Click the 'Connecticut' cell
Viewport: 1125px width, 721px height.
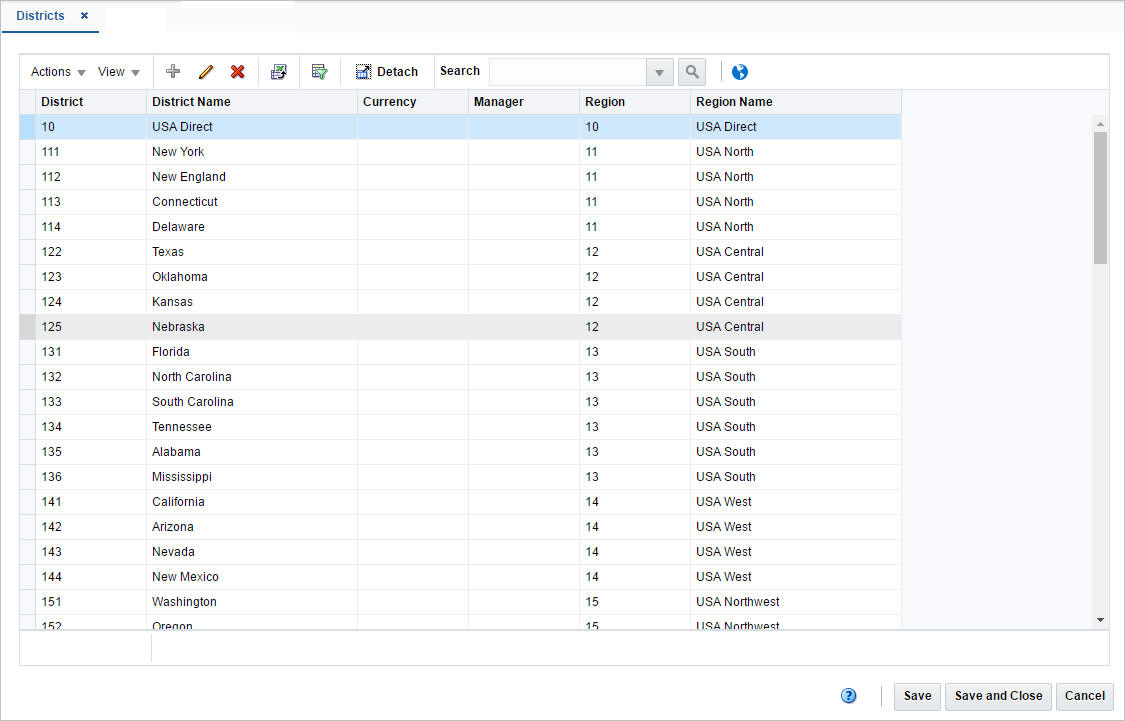252,202
